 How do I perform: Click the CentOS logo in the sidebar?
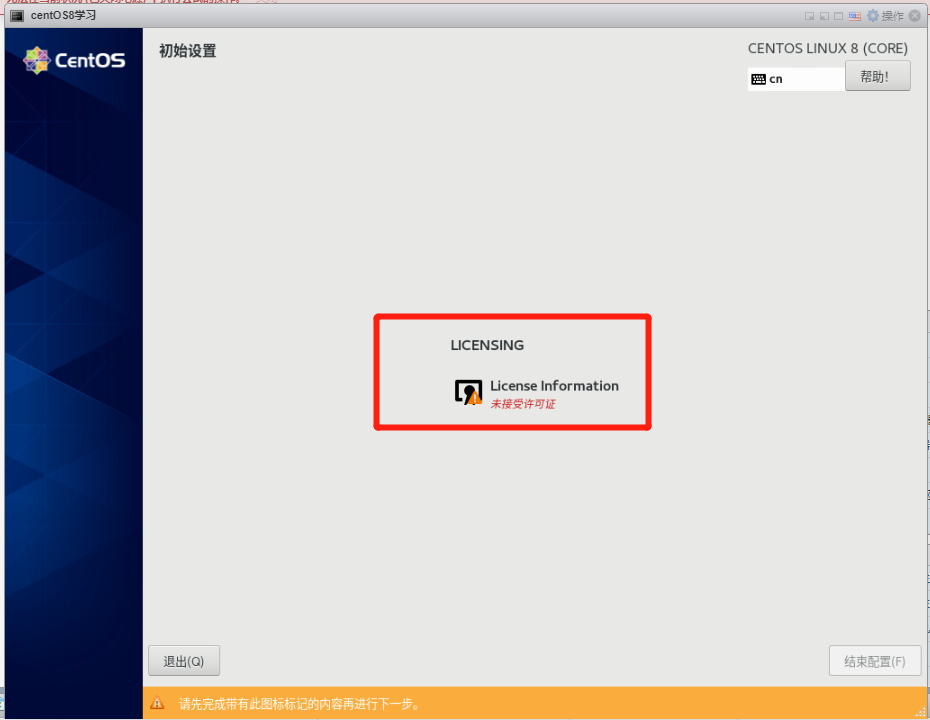click(x=74, y=60)
